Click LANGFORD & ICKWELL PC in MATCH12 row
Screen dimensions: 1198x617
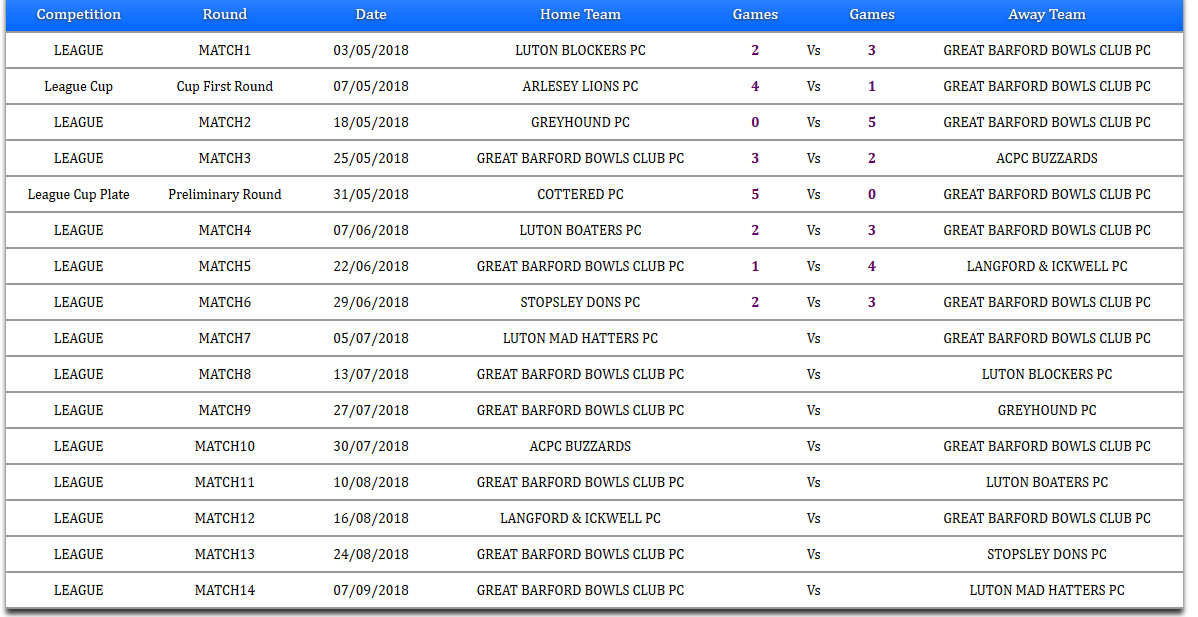click(580, 518)
